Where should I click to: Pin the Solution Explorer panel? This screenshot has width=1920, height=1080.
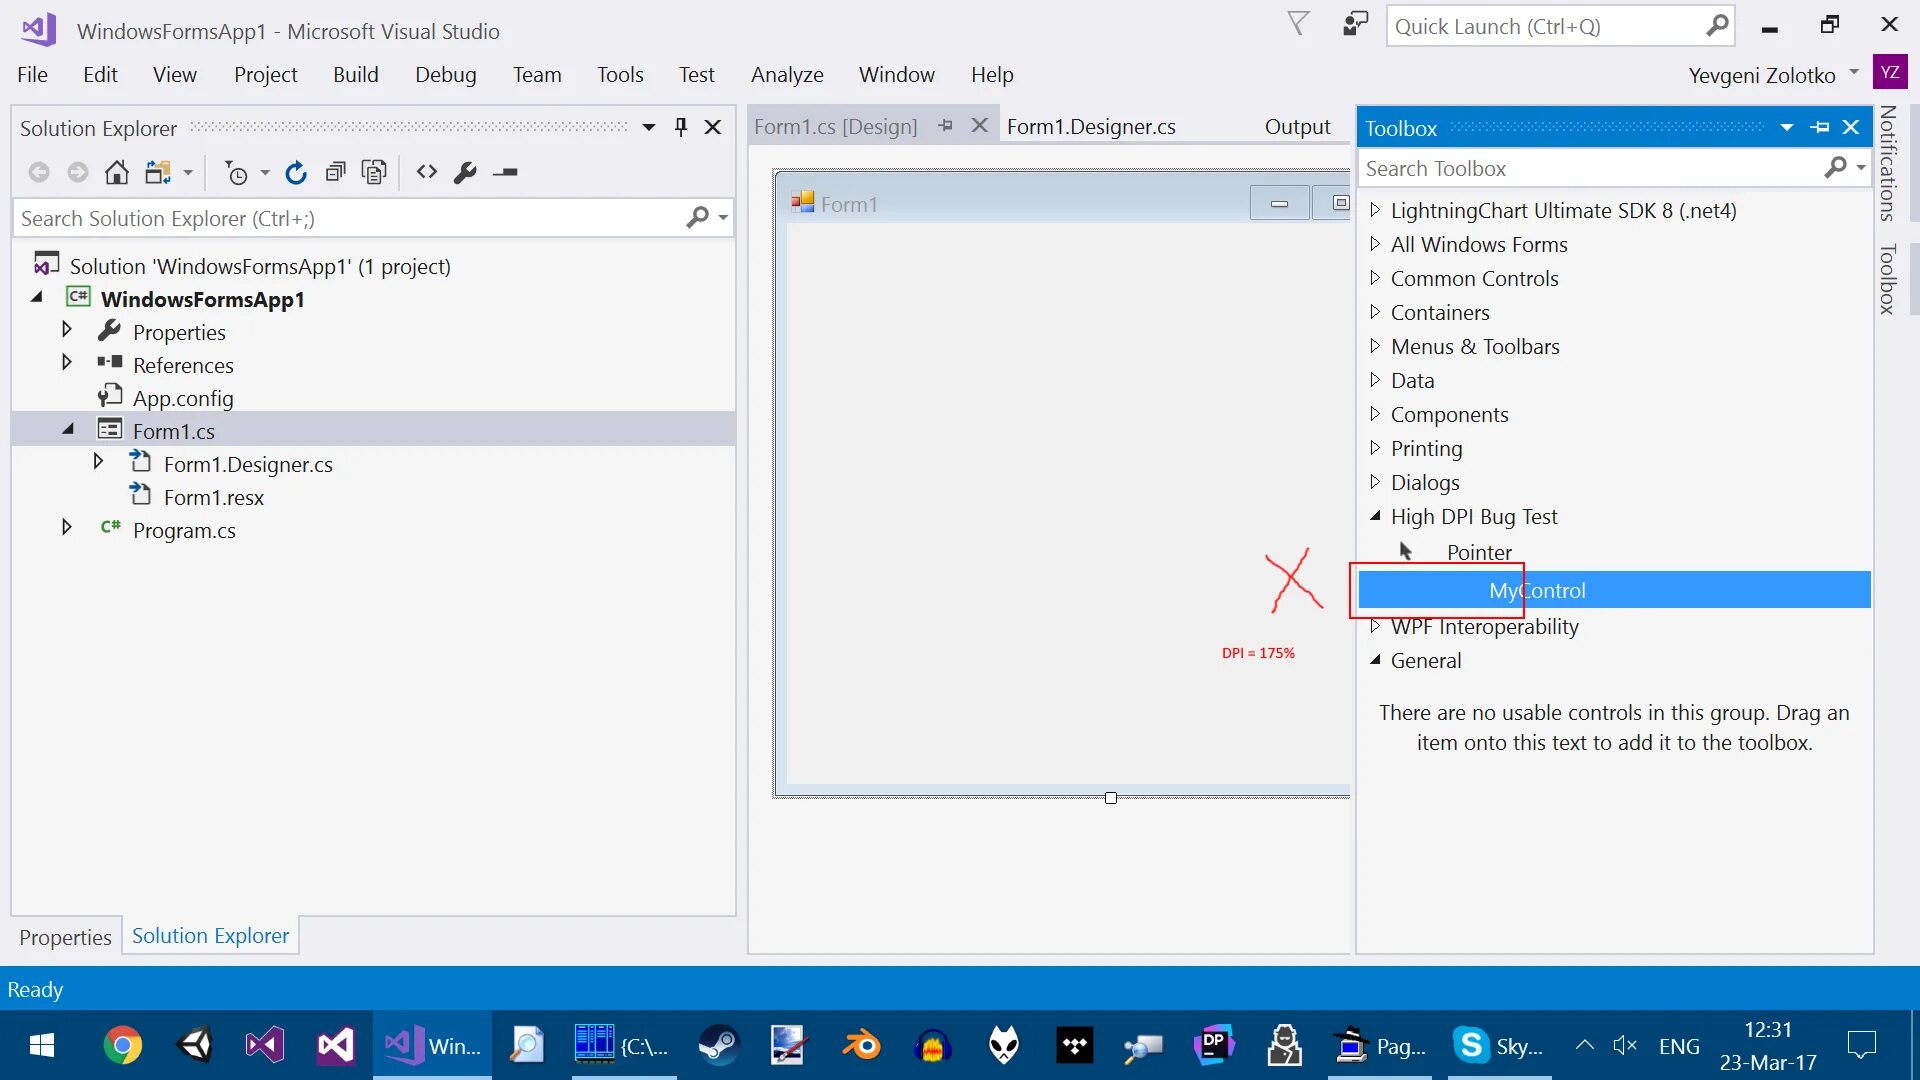[x=681, y=127]
